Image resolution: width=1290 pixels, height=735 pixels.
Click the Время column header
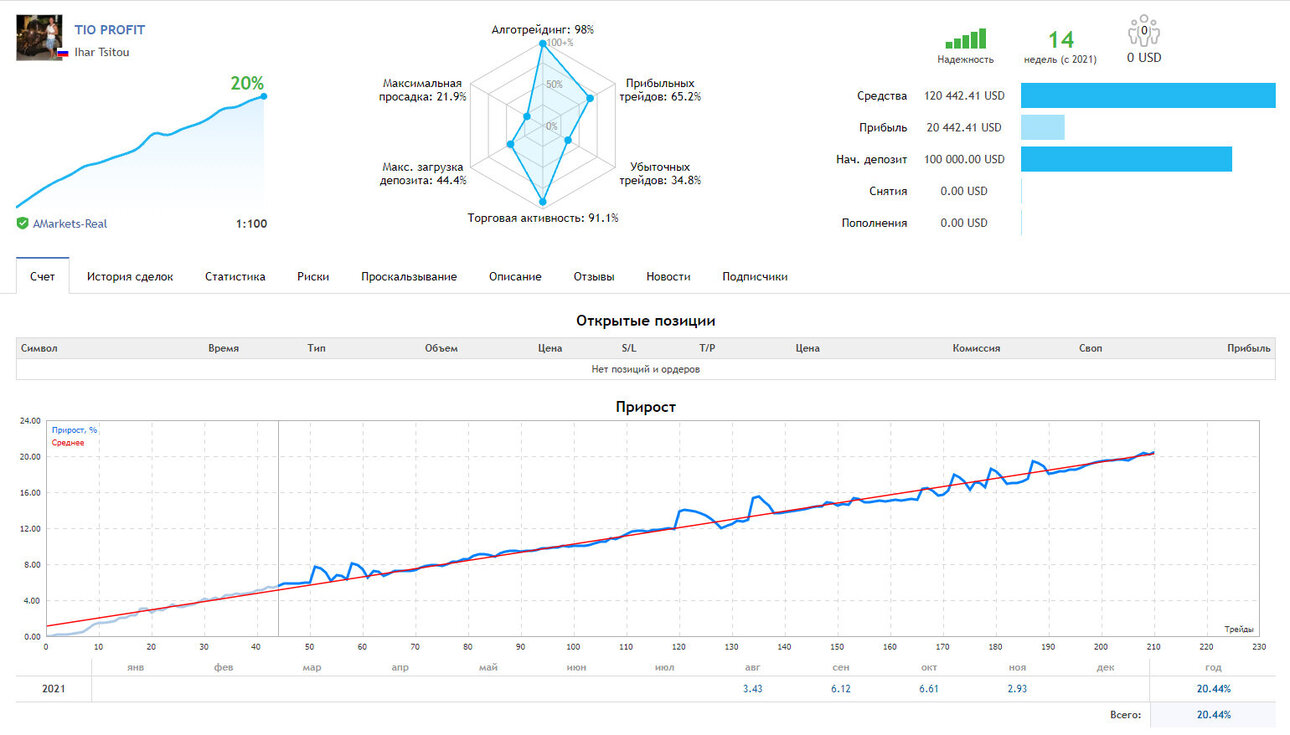click(224, 348)
